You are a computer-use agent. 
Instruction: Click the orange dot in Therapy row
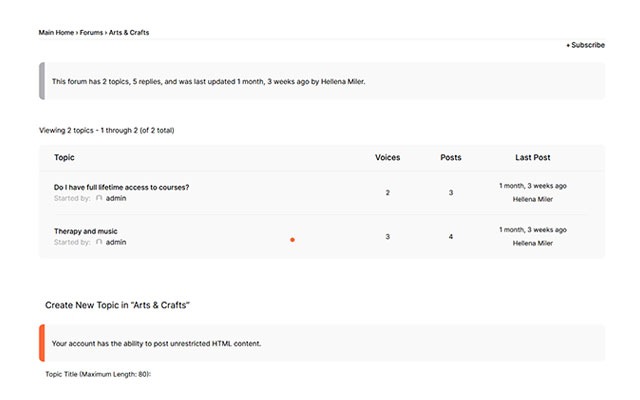(292, 240)
